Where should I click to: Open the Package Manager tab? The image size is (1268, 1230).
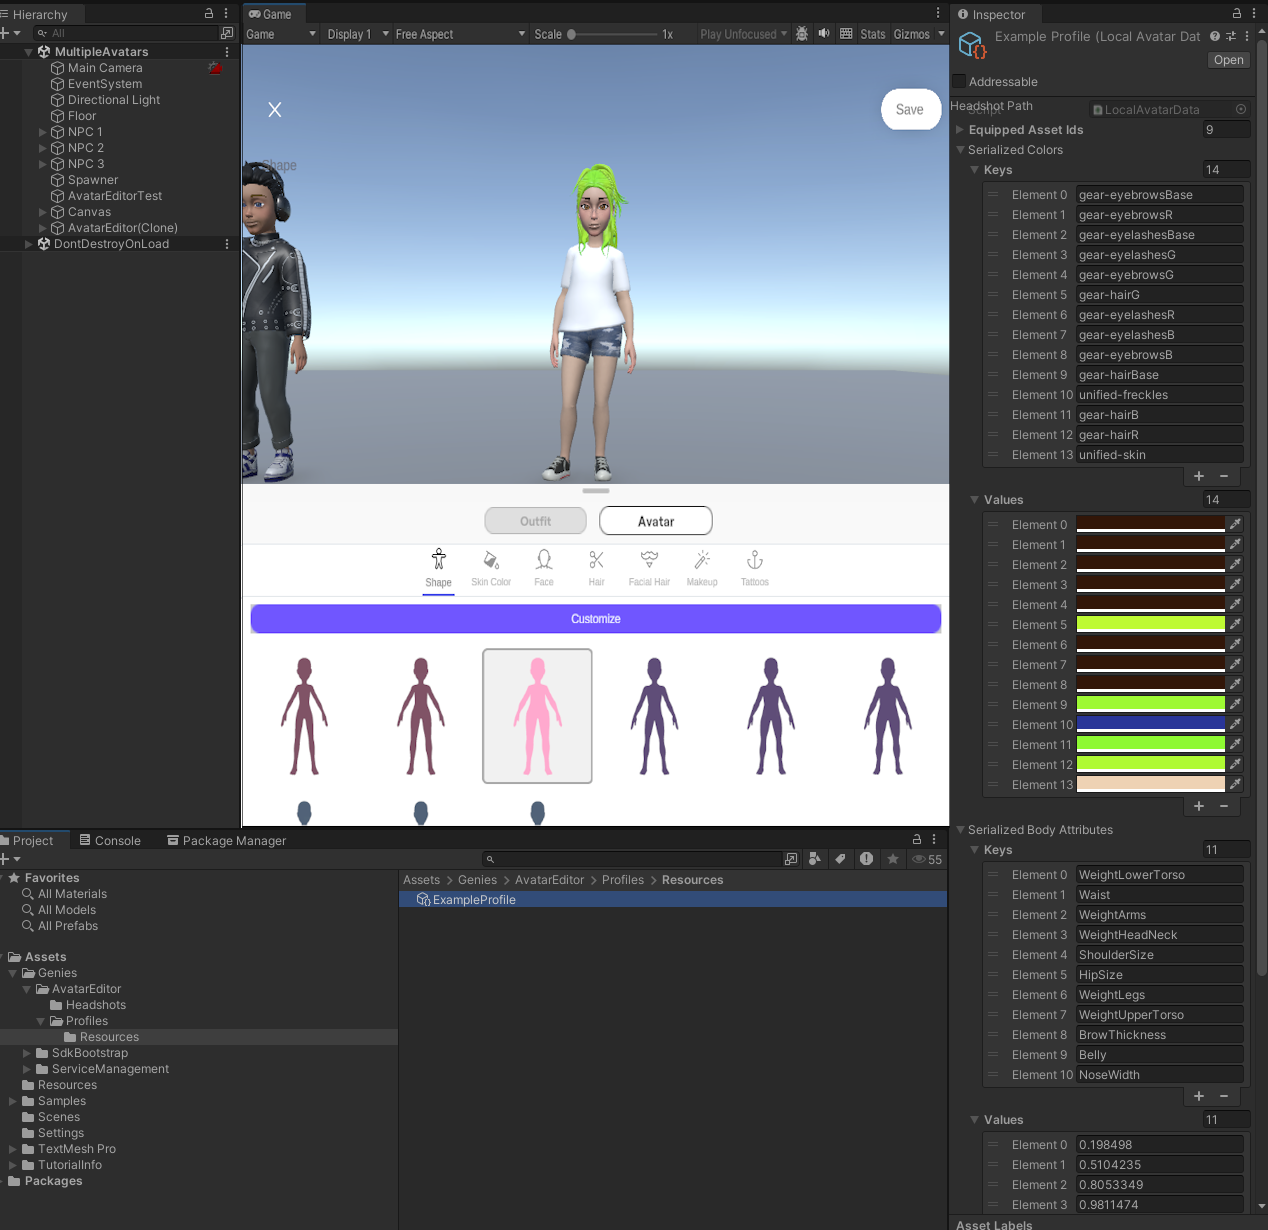[x=226, y=841]
